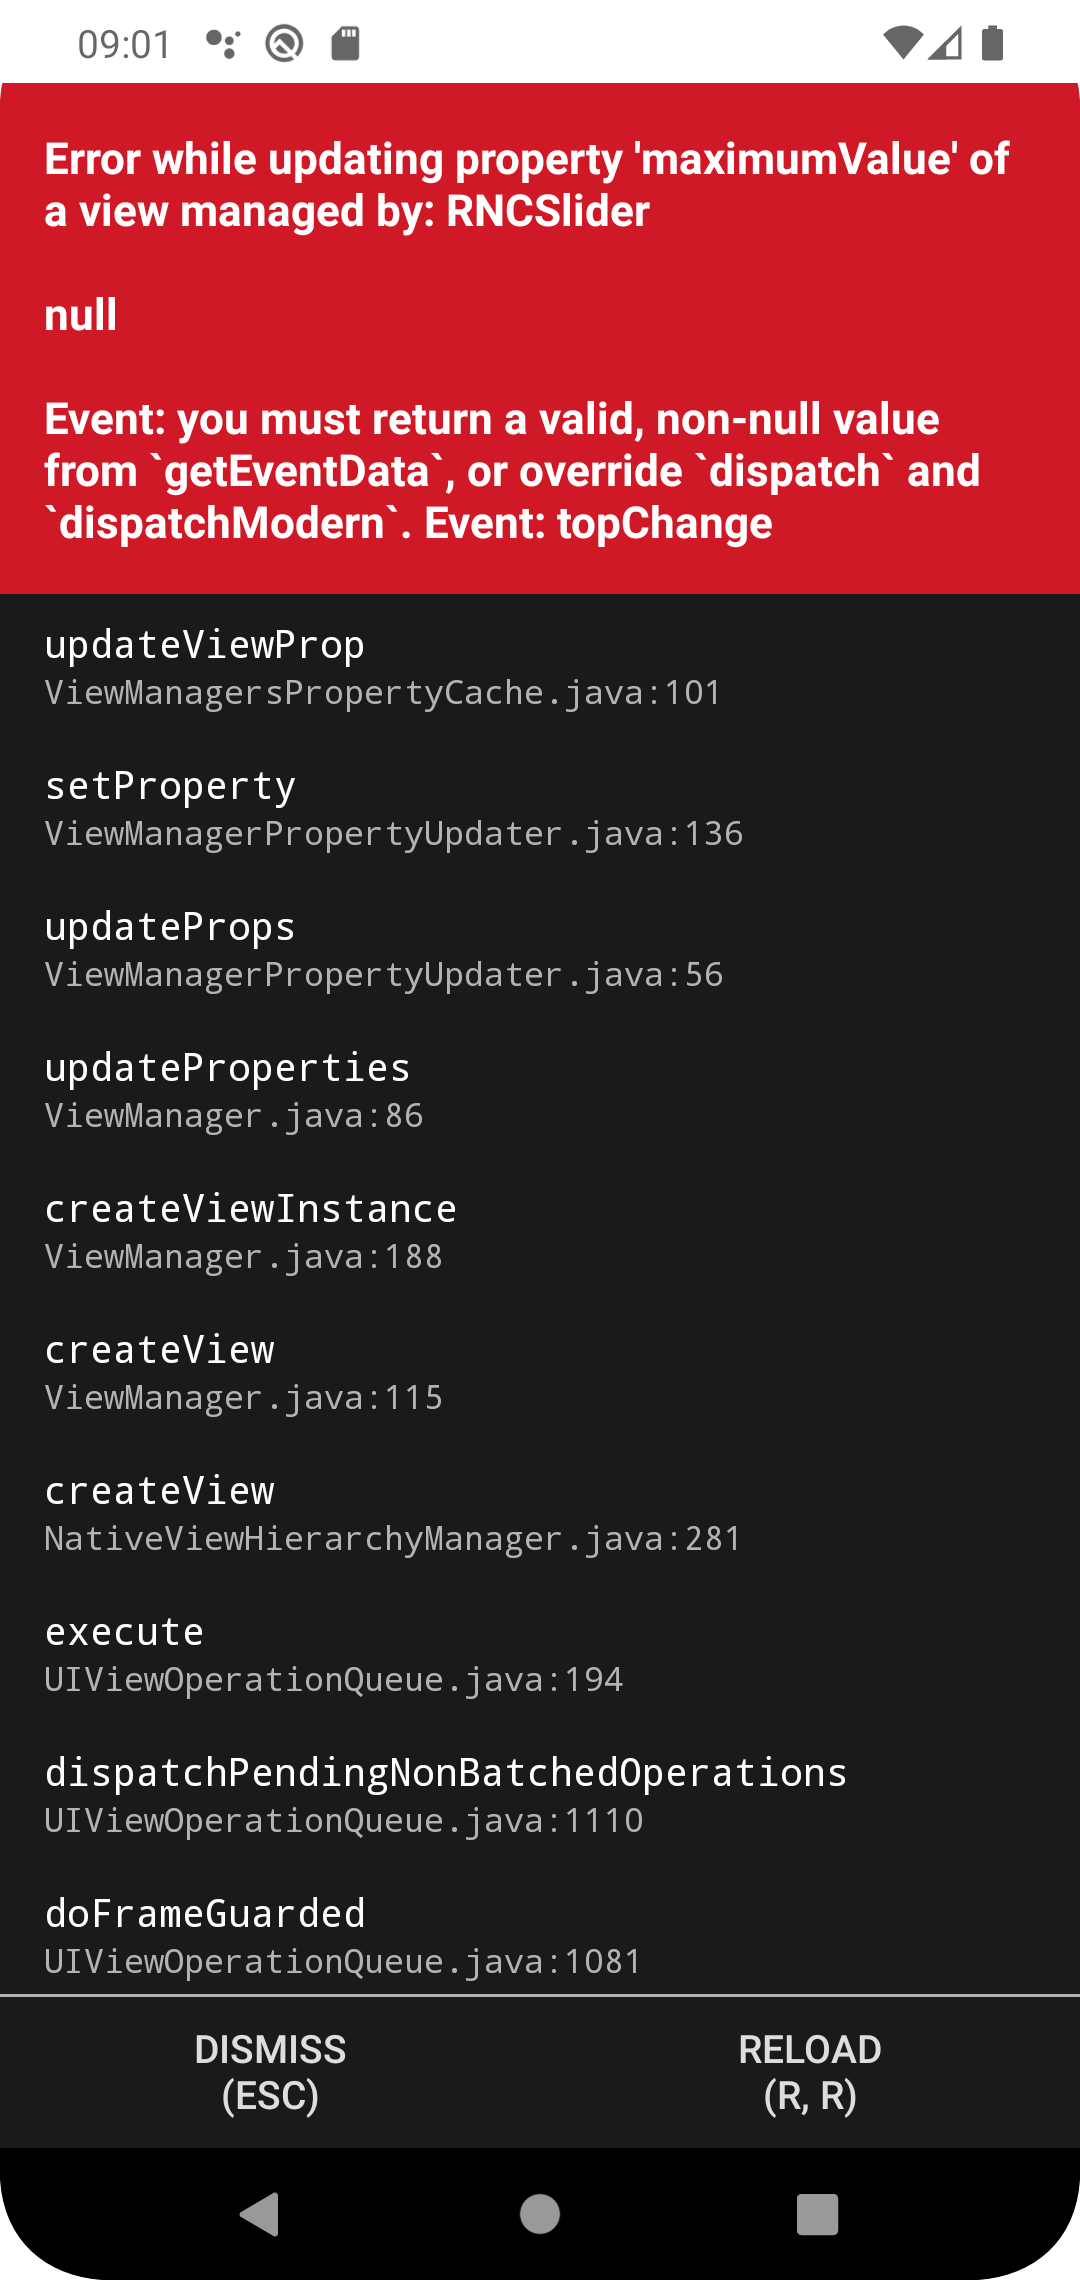Open updateProps in ViewManagerPropertyUpdater
The height and width of the screenshot is (2280, 1080).
click(x=385, y=948)
